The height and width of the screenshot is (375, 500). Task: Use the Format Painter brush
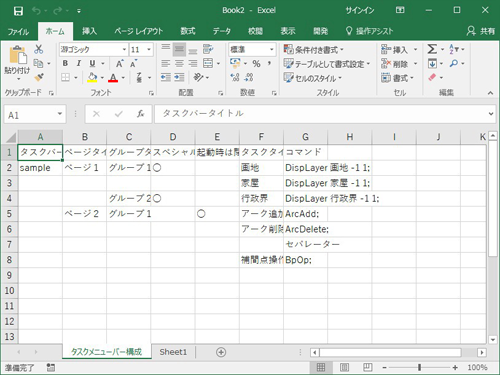39,77
